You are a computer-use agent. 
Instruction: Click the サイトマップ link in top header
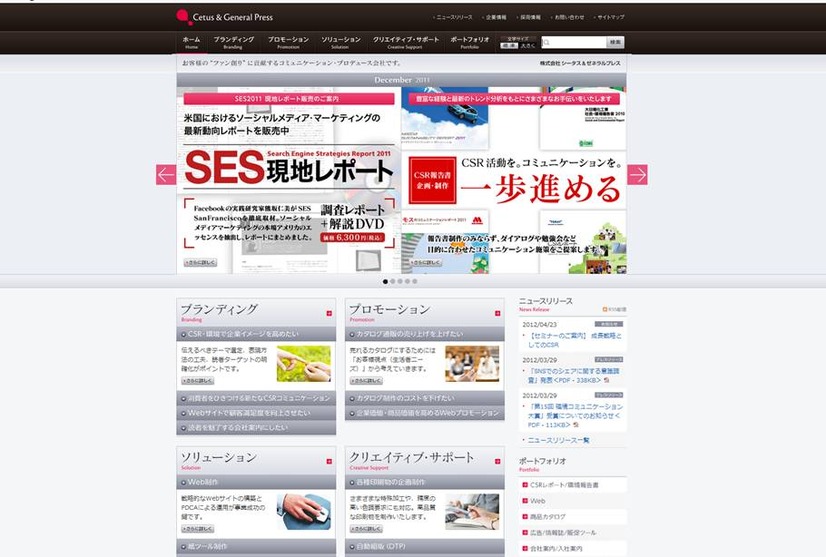point(609,17)
